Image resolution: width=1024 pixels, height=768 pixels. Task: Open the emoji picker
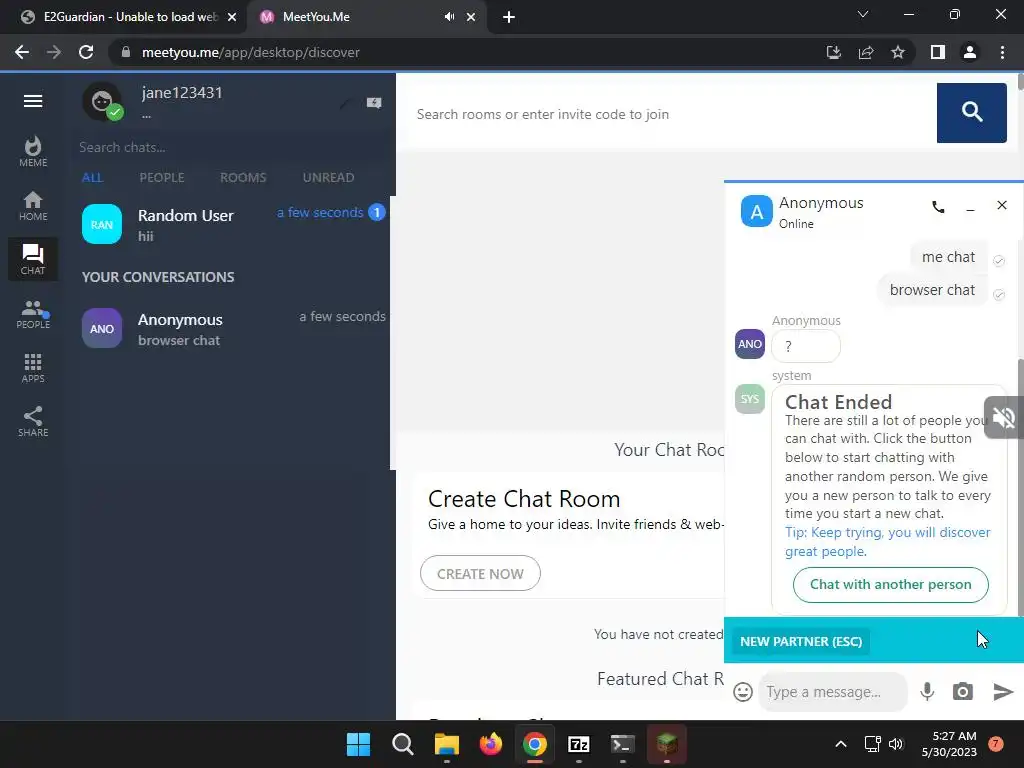coord(743,692)
